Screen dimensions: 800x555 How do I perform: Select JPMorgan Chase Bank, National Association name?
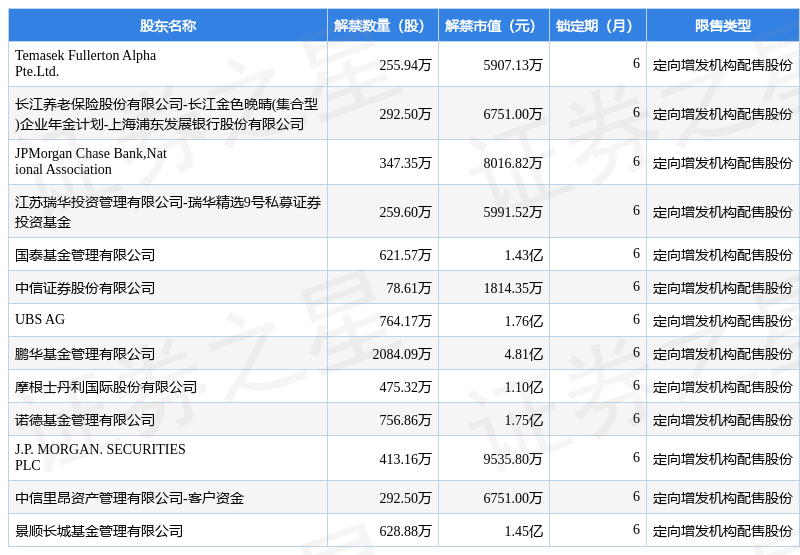click(x=91, y=161)
